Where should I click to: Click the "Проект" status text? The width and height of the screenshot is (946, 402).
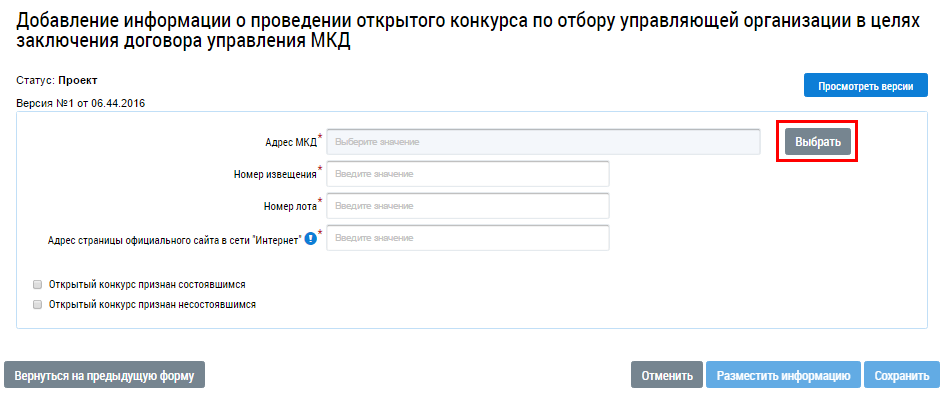[x=78, y=79]
